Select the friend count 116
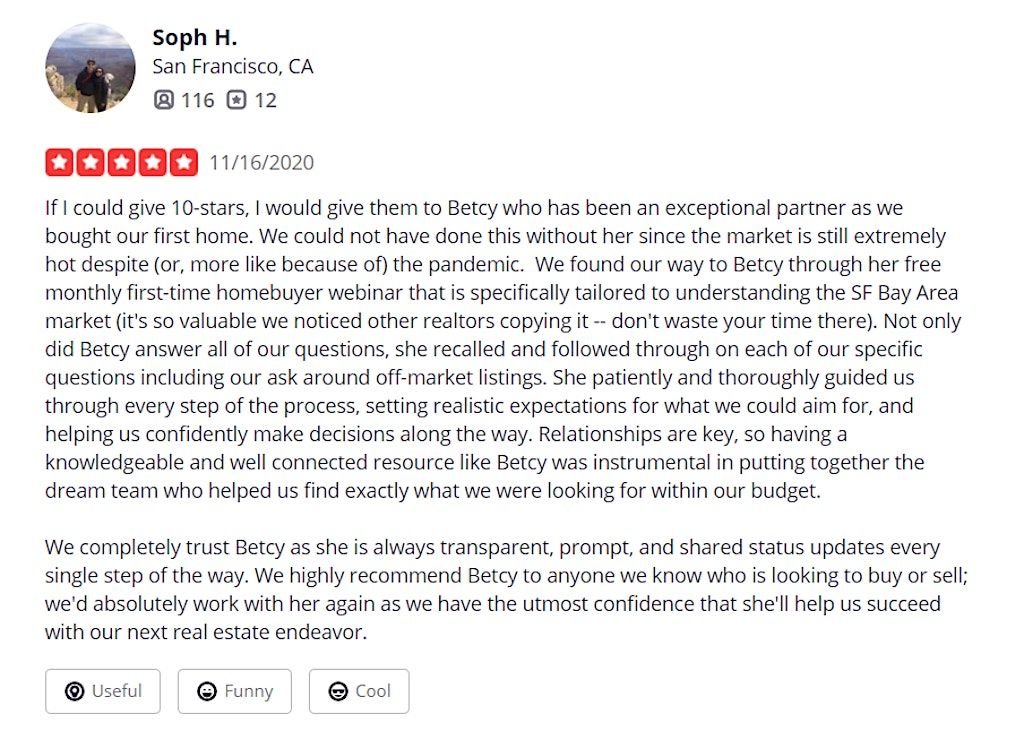Viewport: 1013px width, 740px height. click(198, 100)
